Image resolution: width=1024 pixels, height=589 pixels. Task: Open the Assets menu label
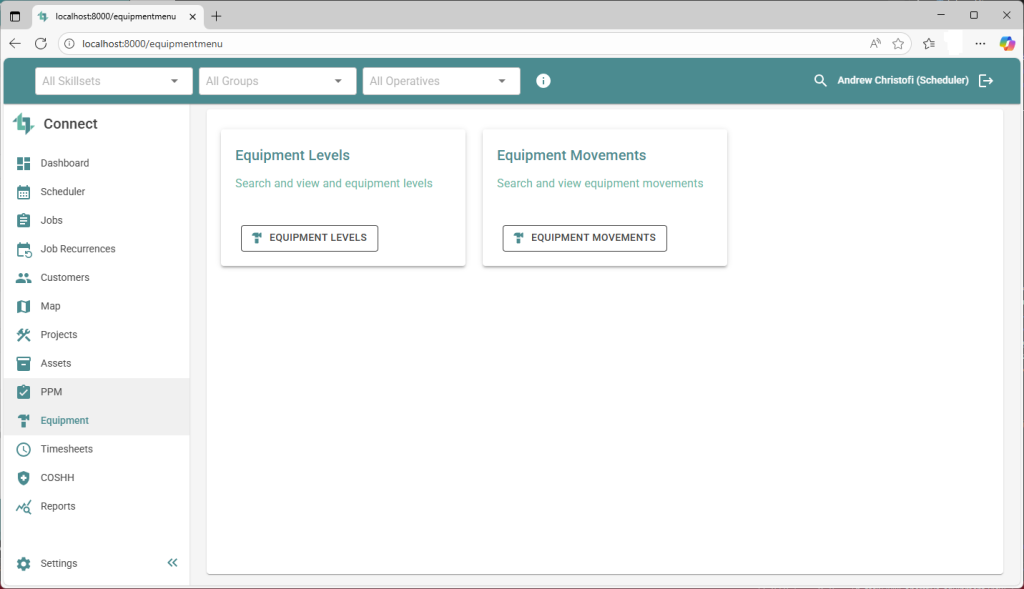tap(56, 364)
